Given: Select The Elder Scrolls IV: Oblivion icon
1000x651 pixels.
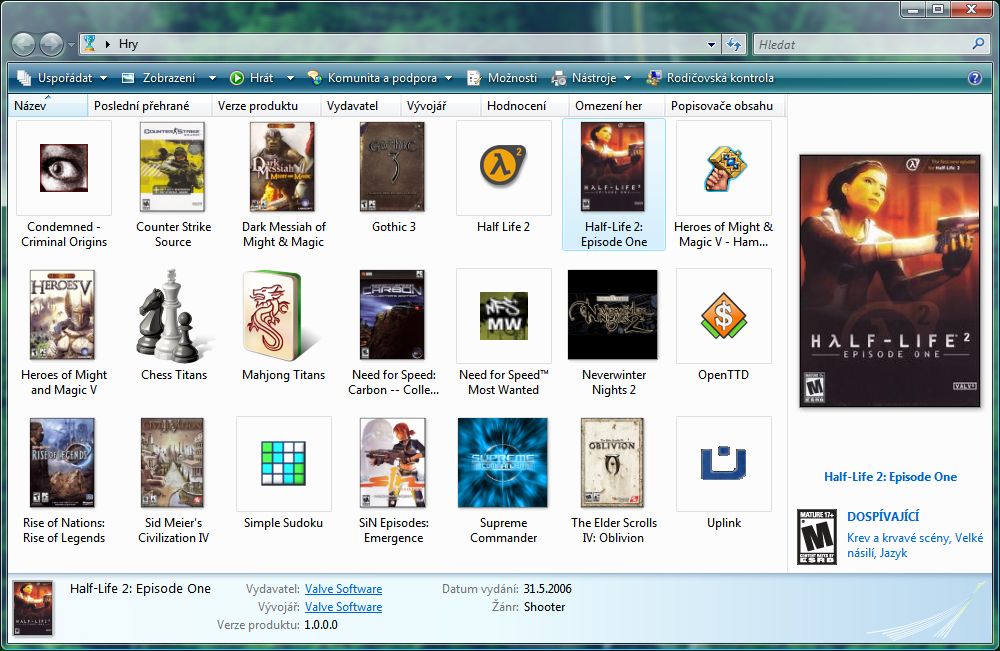Looking at the screenshot, I should [612, 463].
